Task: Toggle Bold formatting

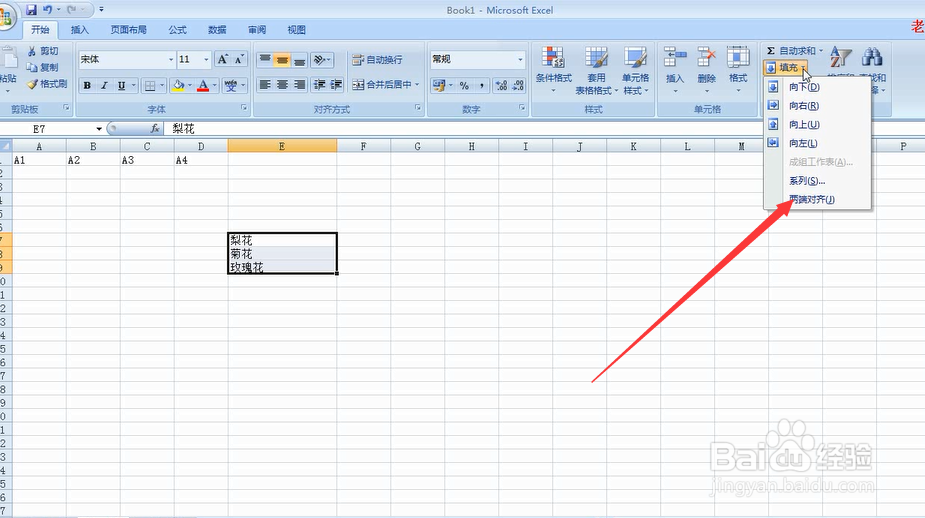Action: (87, 86)
